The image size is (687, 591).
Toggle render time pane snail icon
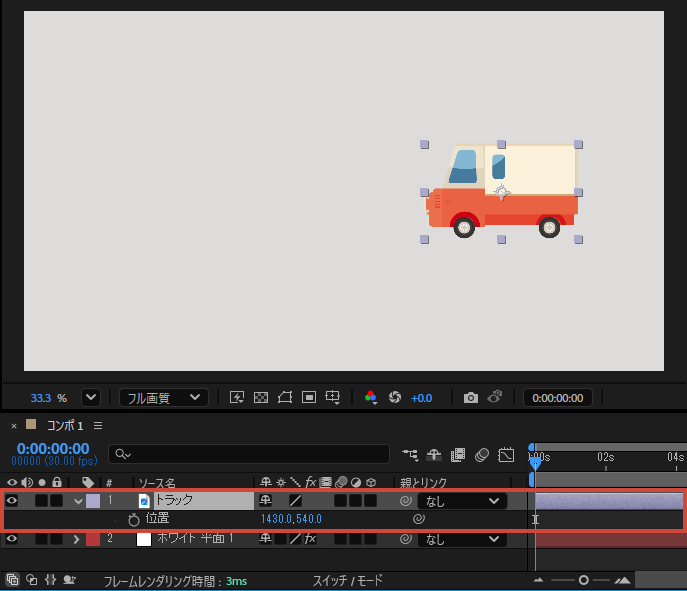pyautogui.click(x=69, y=580)
